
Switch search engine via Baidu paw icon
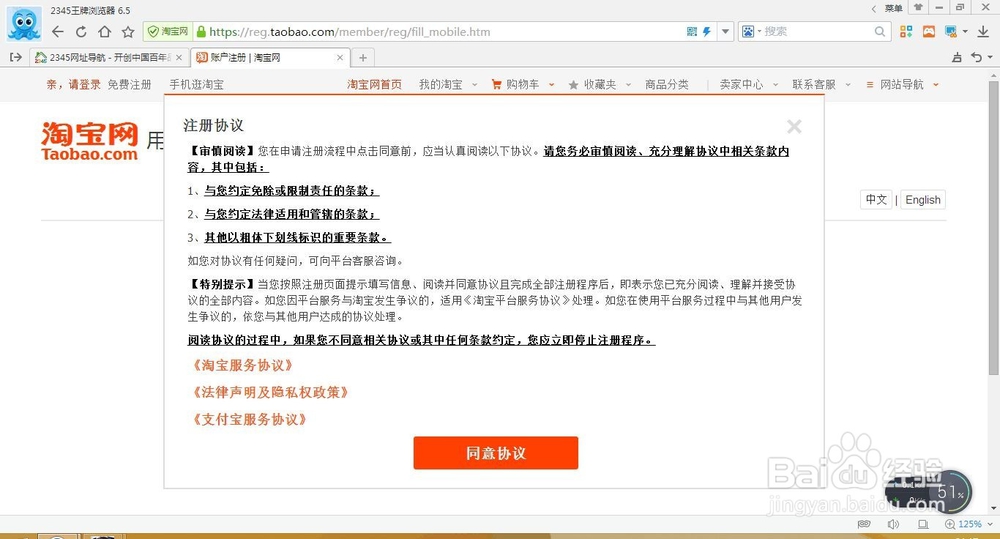pos(748,31)
